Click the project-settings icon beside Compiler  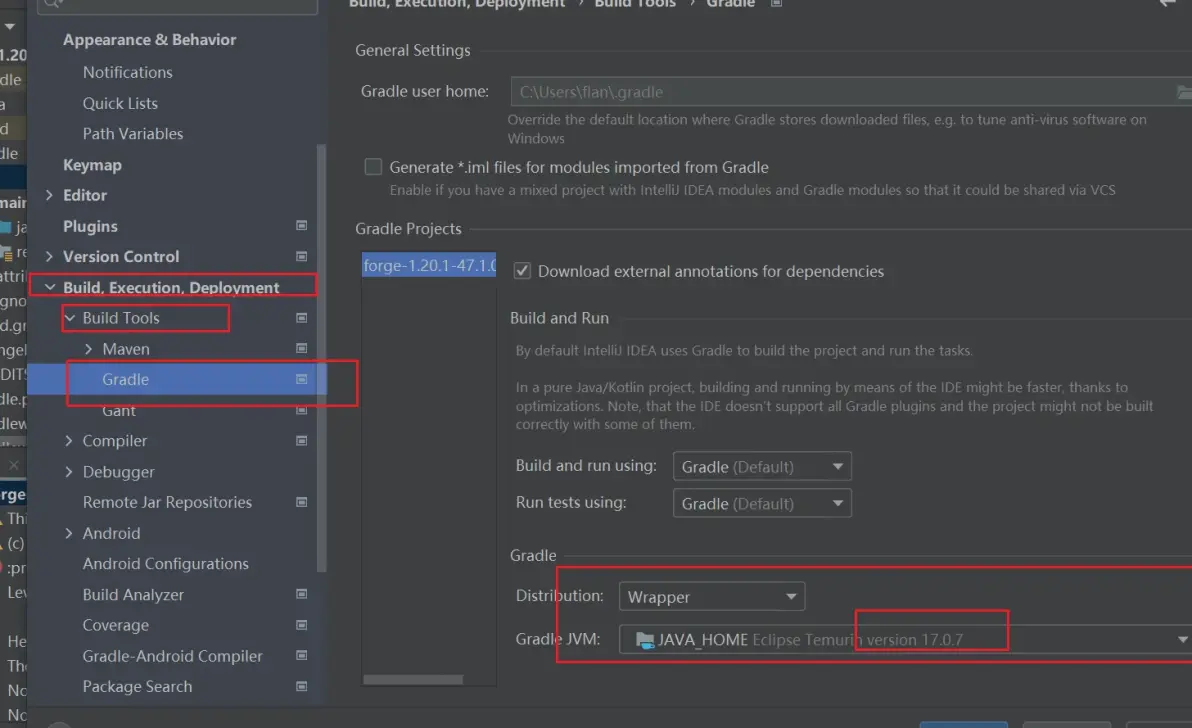(x=302, y=441)
